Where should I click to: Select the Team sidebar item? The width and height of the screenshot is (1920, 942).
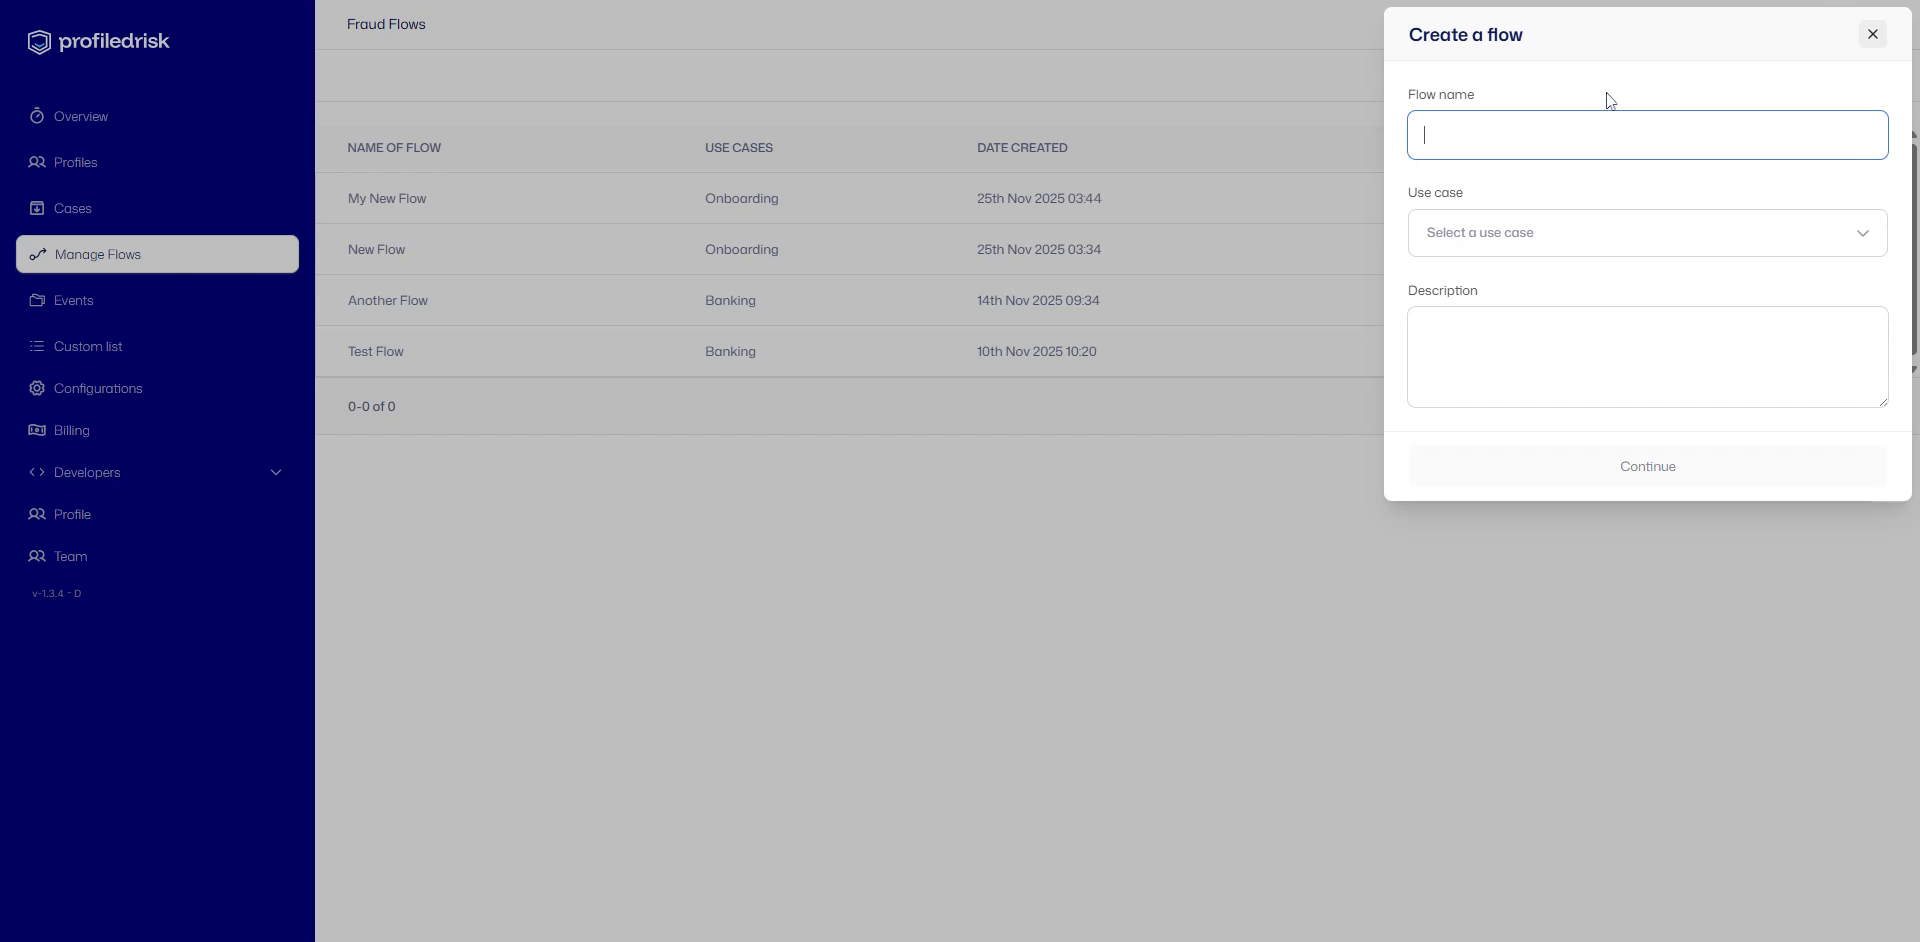click(69, 556)
